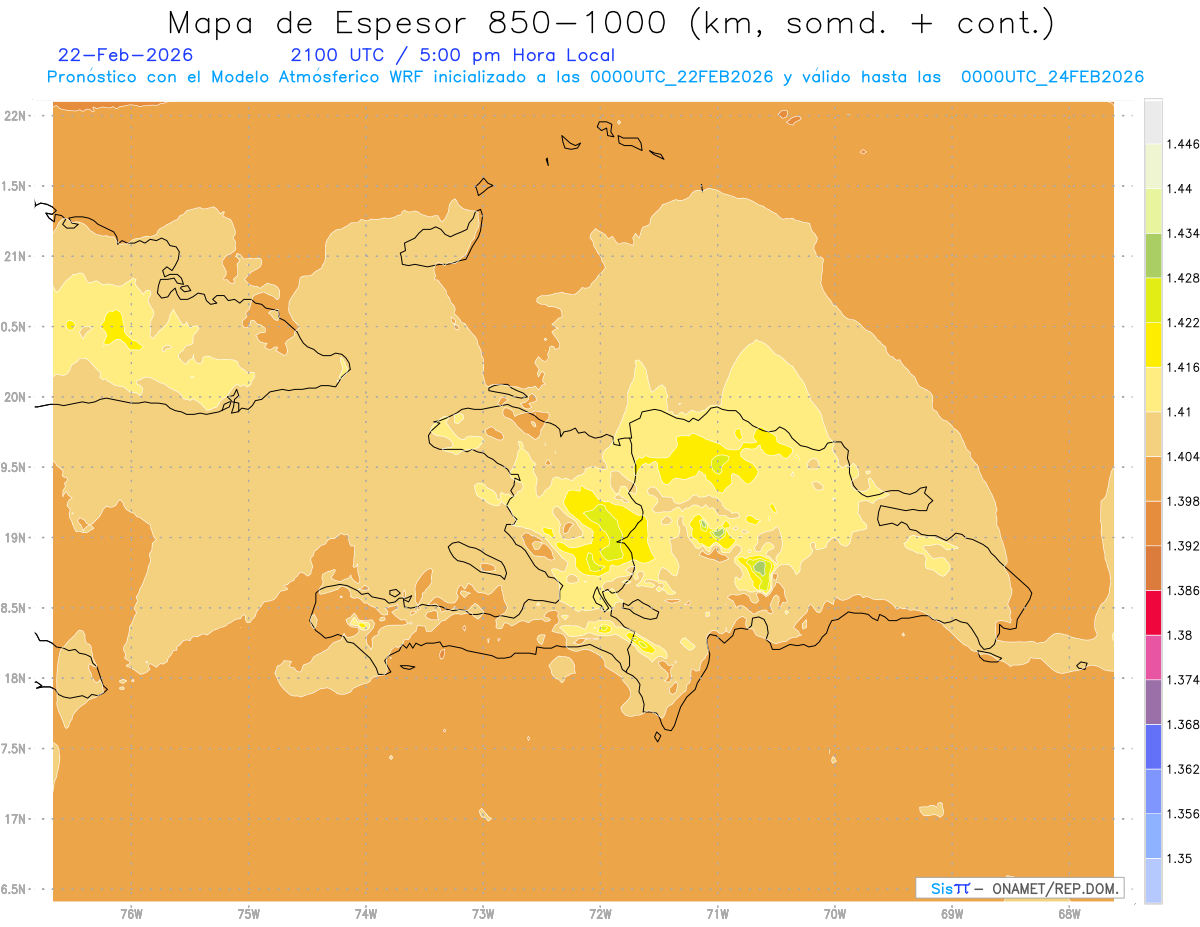The width and height of the screenshot is (1200, 927).
Task: Click the legend value 1.422
Action: (x=1183, y=322)
